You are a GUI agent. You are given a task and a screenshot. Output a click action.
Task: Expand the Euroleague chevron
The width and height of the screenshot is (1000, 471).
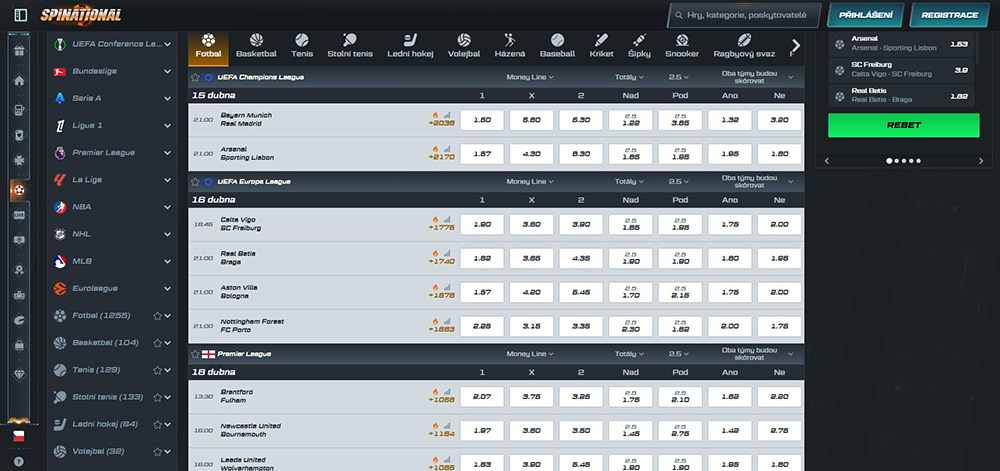point(167,288)
